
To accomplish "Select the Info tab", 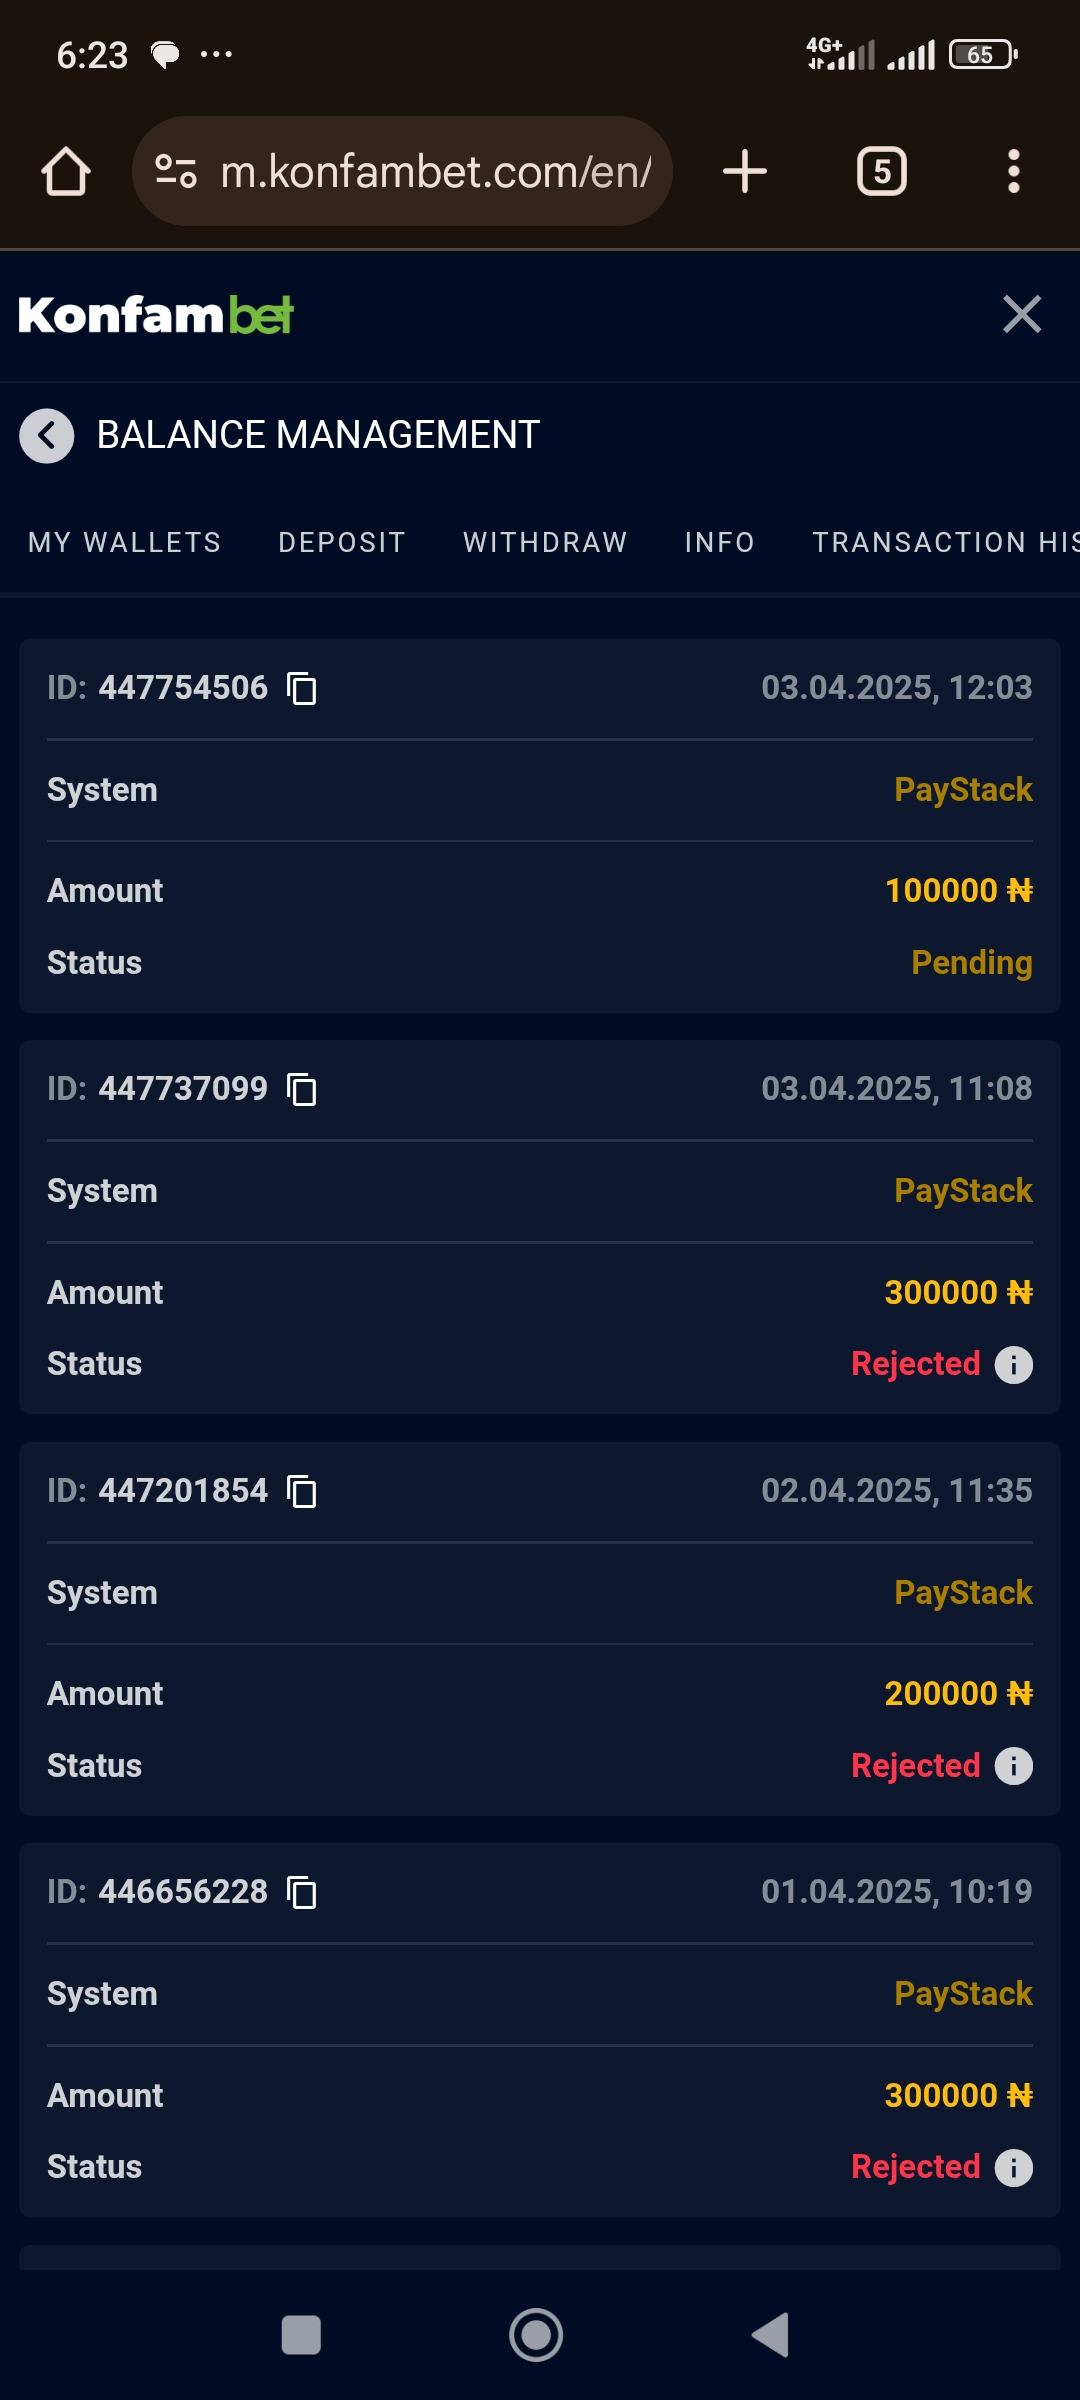I will click(x=719, y=543).
